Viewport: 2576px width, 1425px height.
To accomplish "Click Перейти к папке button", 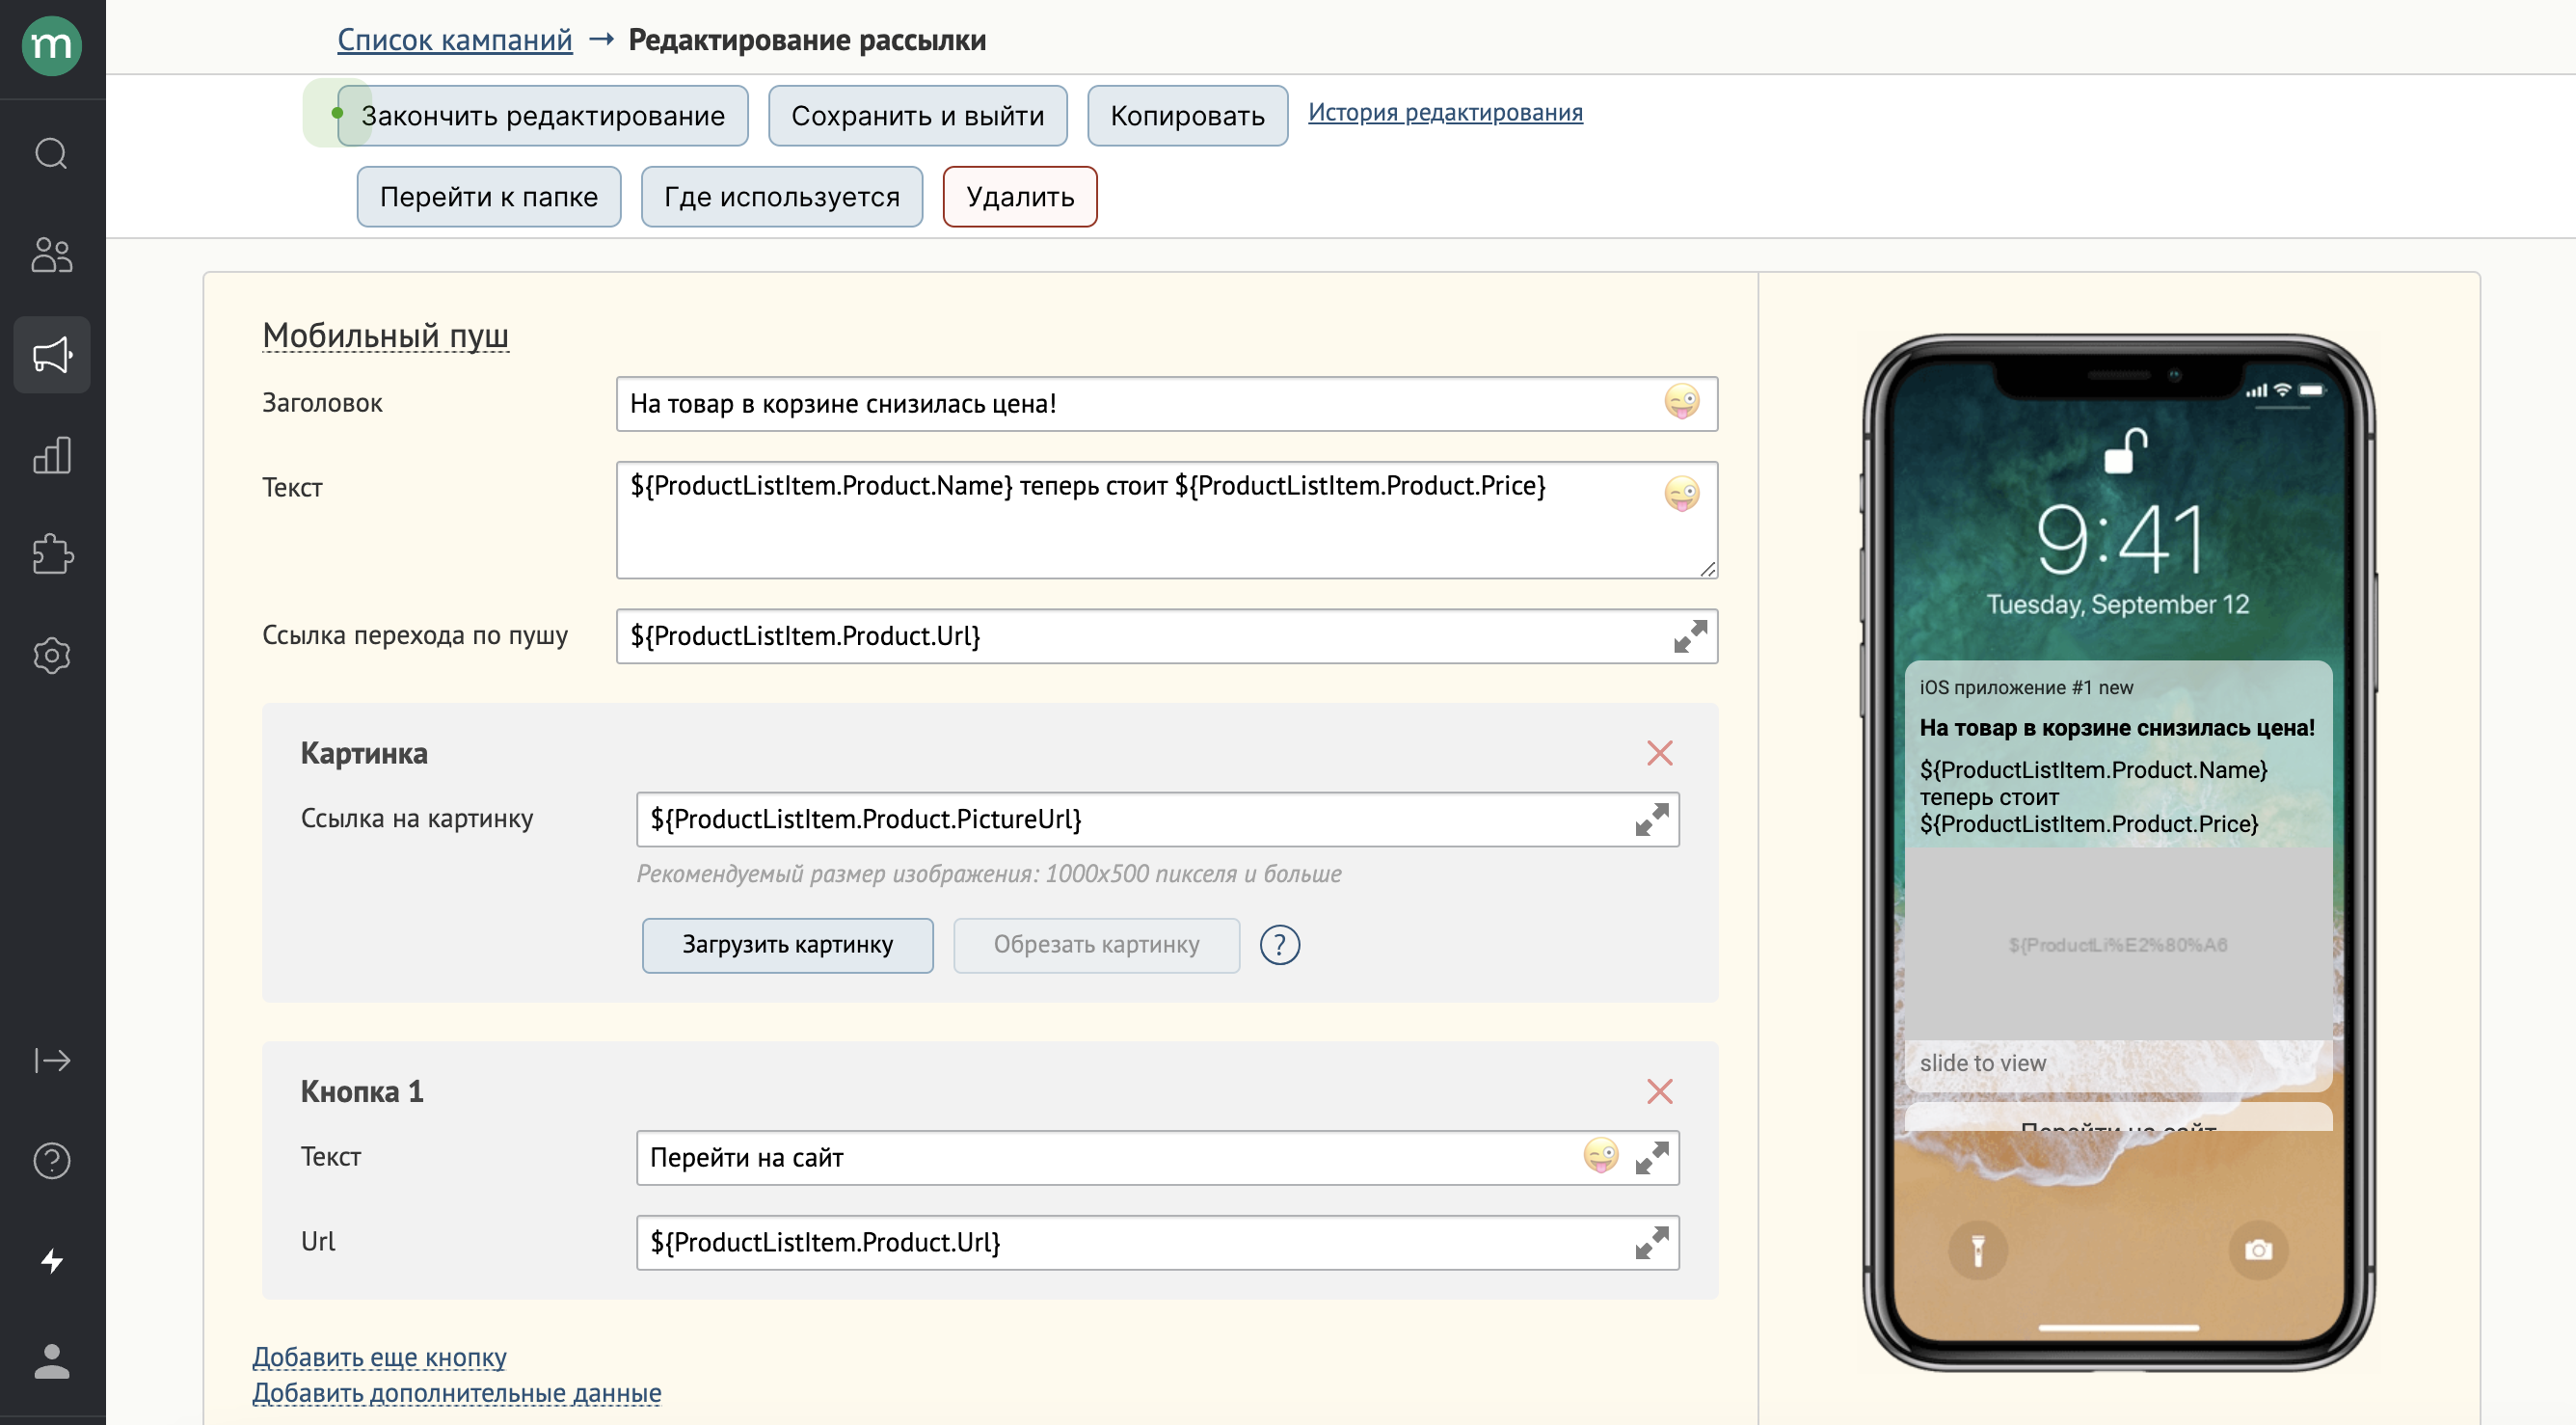I will (x=488, y=197).
